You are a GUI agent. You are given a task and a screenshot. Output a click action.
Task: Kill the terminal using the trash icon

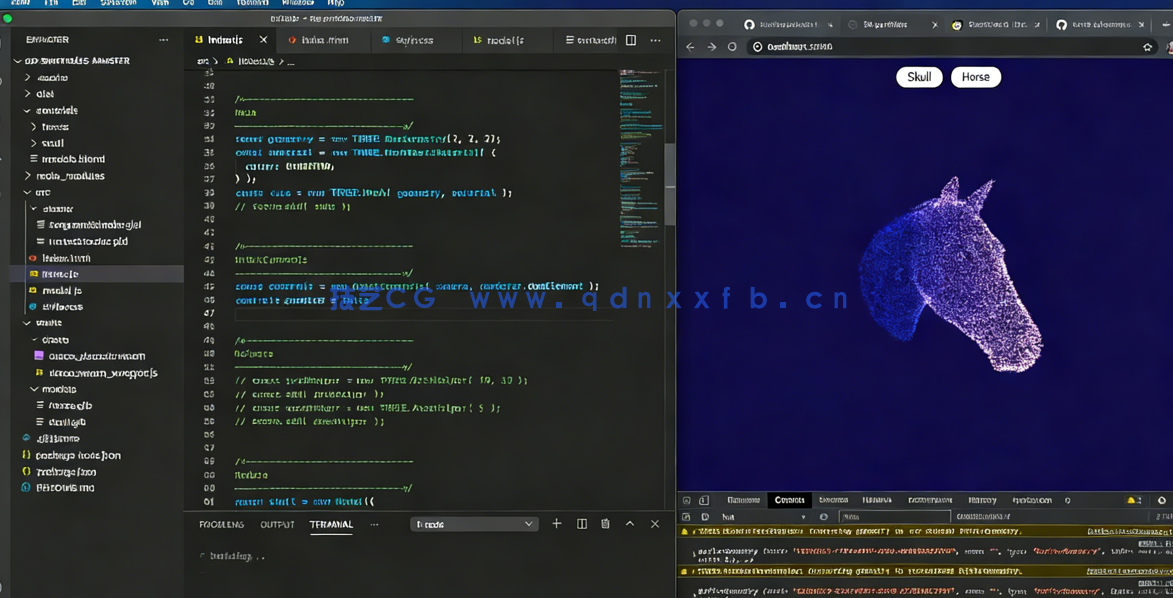605,523
